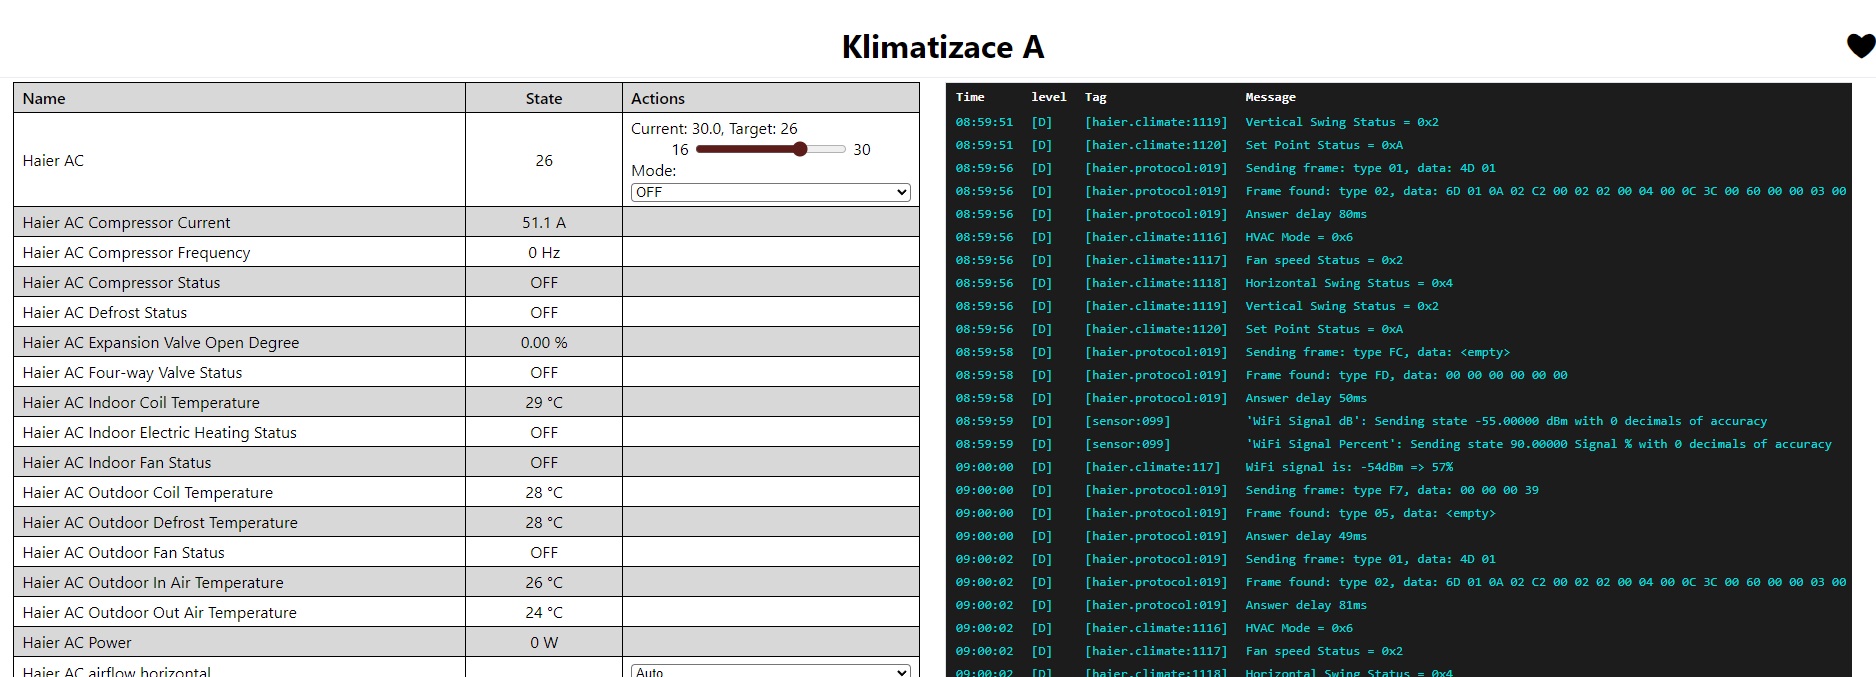Open the Haier AC Mode dropdown
The image size is (1876, 677).
pyautogui.click(x=770, y=192)
